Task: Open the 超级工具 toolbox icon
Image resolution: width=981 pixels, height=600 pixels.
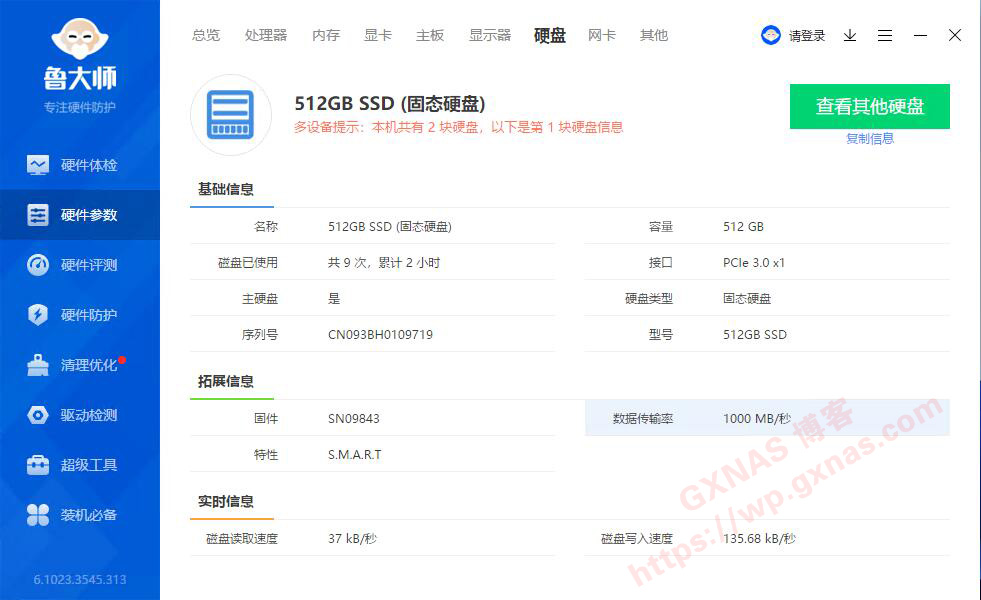Action: pos(38,465)
